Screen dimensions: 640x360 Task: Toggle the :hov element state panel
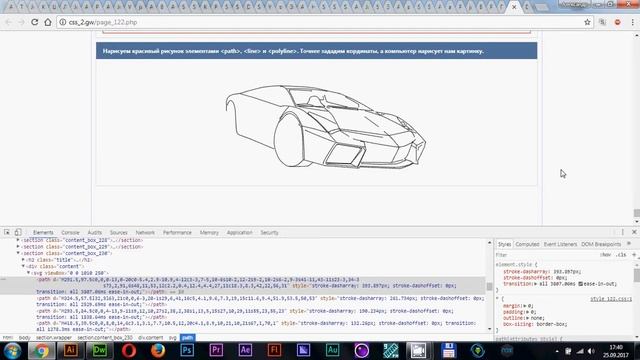(x=605, y=255)
